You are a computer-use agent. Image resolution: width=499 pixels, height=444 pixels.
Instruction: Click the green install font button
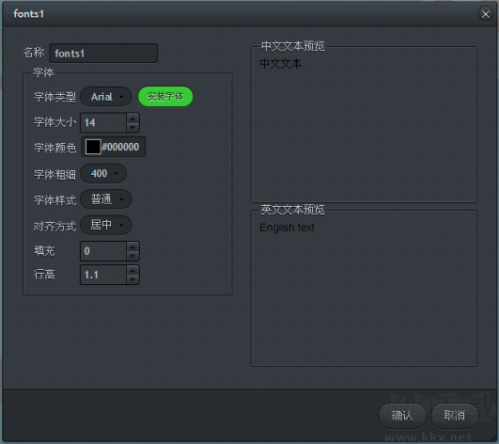(165, 97)
